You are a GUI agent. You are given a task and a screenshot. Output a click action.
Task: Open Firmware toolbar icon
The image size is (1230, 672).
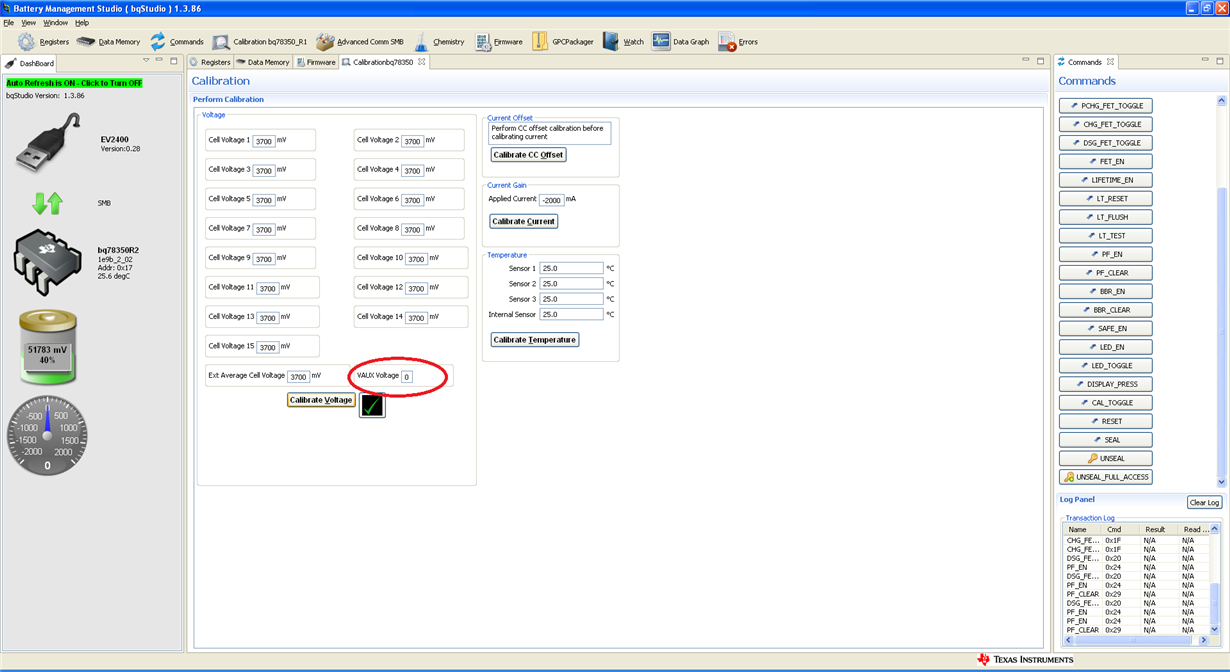click(498, 42)
